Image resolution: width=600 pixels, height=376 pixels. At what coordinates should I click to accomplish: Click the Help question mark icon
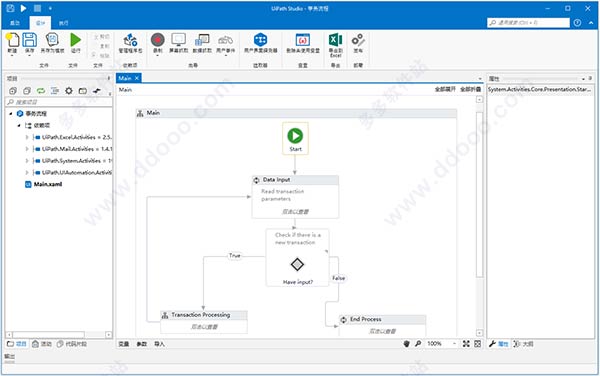pos(577,23)
